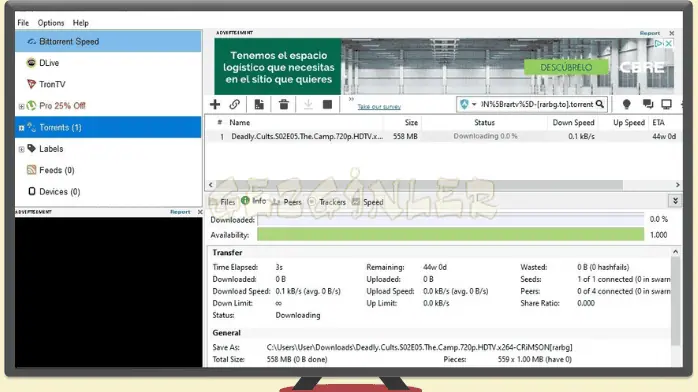Click the search magnifier icon
This screenshot has width=698, height=392.
pos(600,104)
